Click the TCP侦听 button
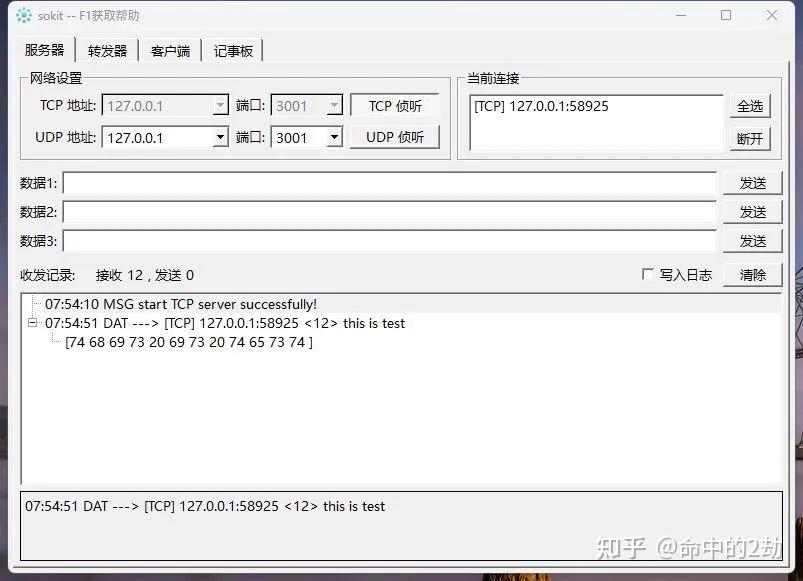Image resolution: width=803 pixels, height=581 pixels. [397, 105]
